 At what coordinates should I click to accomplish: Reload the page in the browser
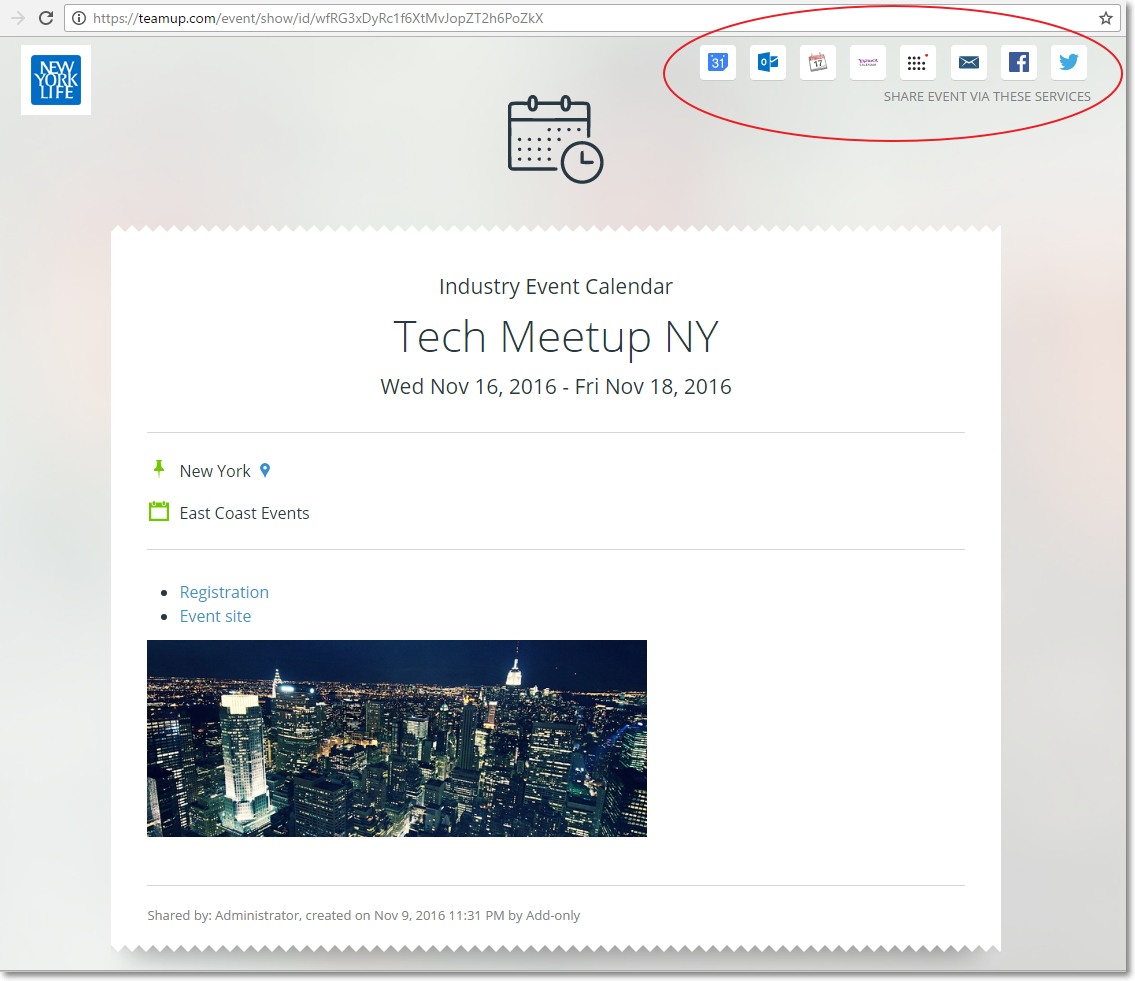pyautogui.click(x=46, y=18)
